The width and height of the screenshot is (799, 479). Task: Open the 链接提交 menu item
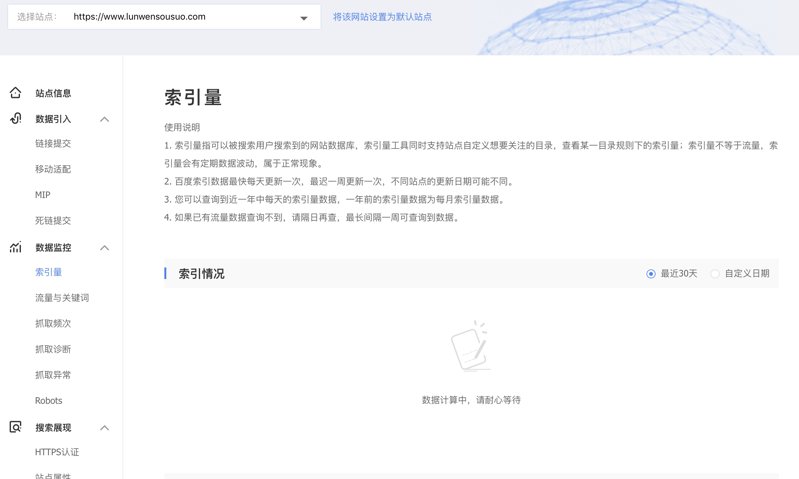tap(53, 144)
